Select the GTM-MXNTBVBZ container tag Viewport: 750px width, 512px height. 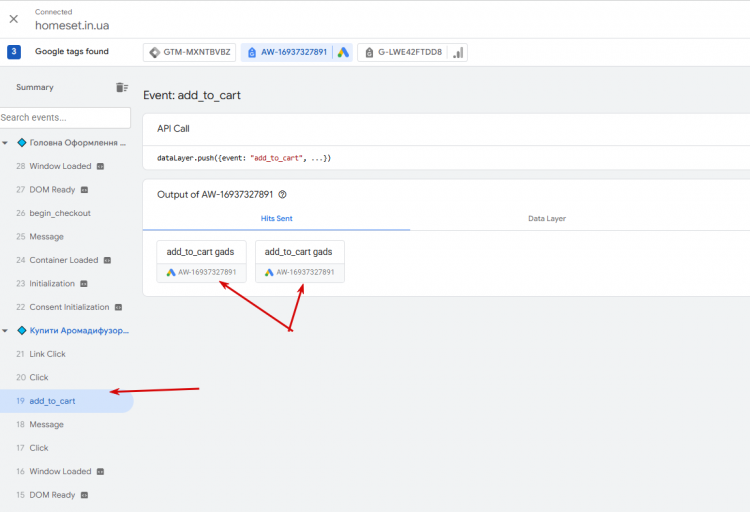point(189,52)
